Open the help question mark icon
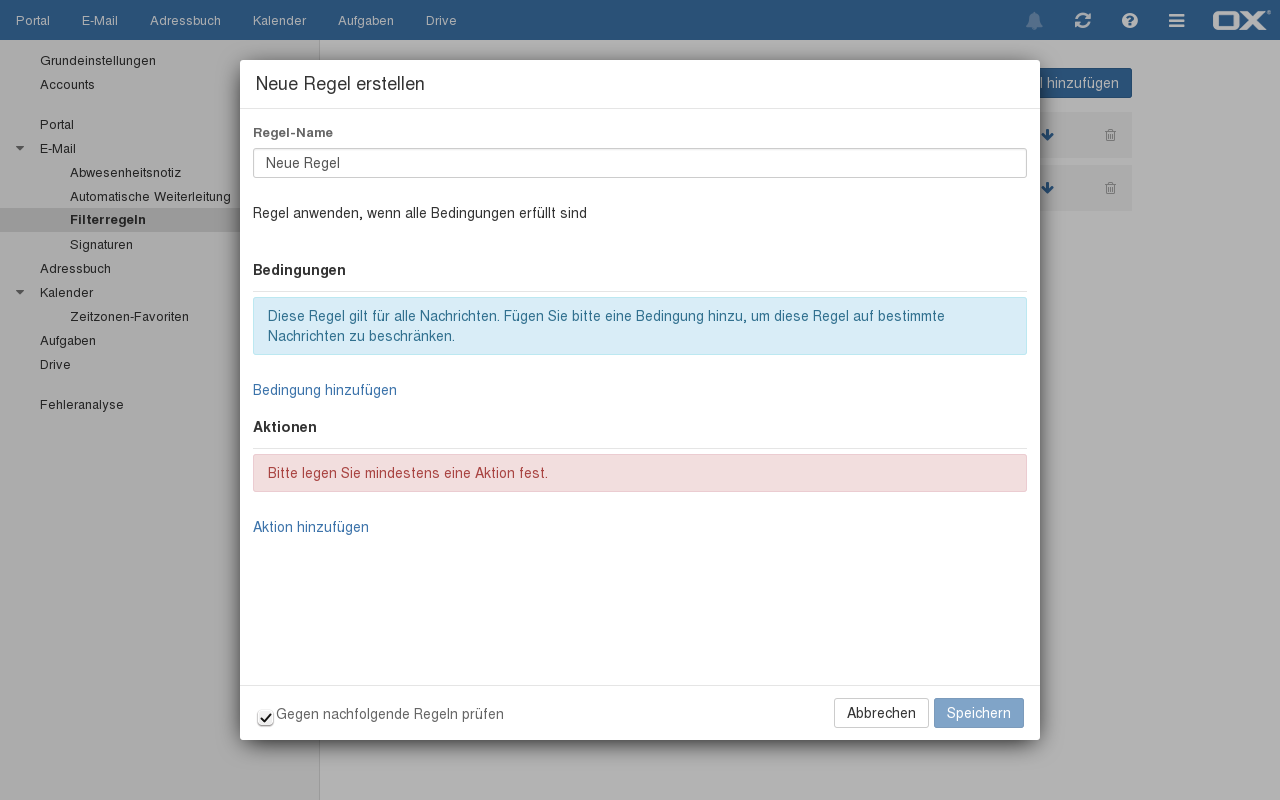Image resolution: width=1280 pixels, height=800 pixels. coord(1130,21)
